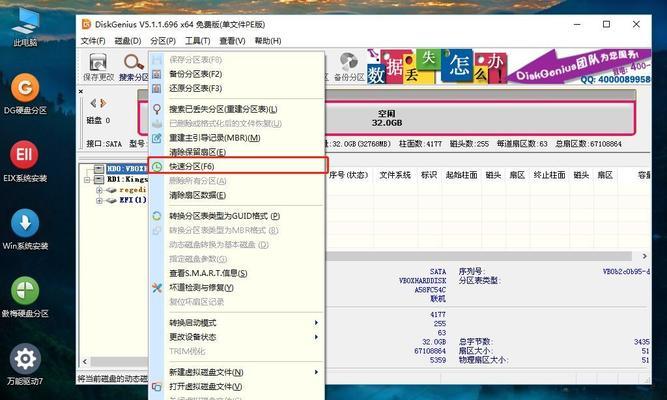The image size is (667, 400).
Task: Expand the regedi partition tree node
Action: [99, 190]
